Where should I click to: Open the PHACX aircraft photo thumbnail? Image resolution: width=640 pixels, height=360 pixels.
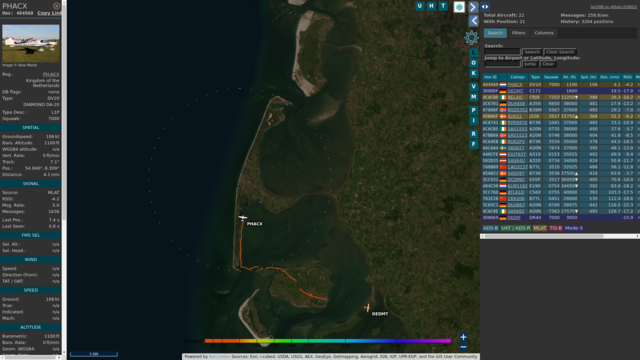coord(31,43)
